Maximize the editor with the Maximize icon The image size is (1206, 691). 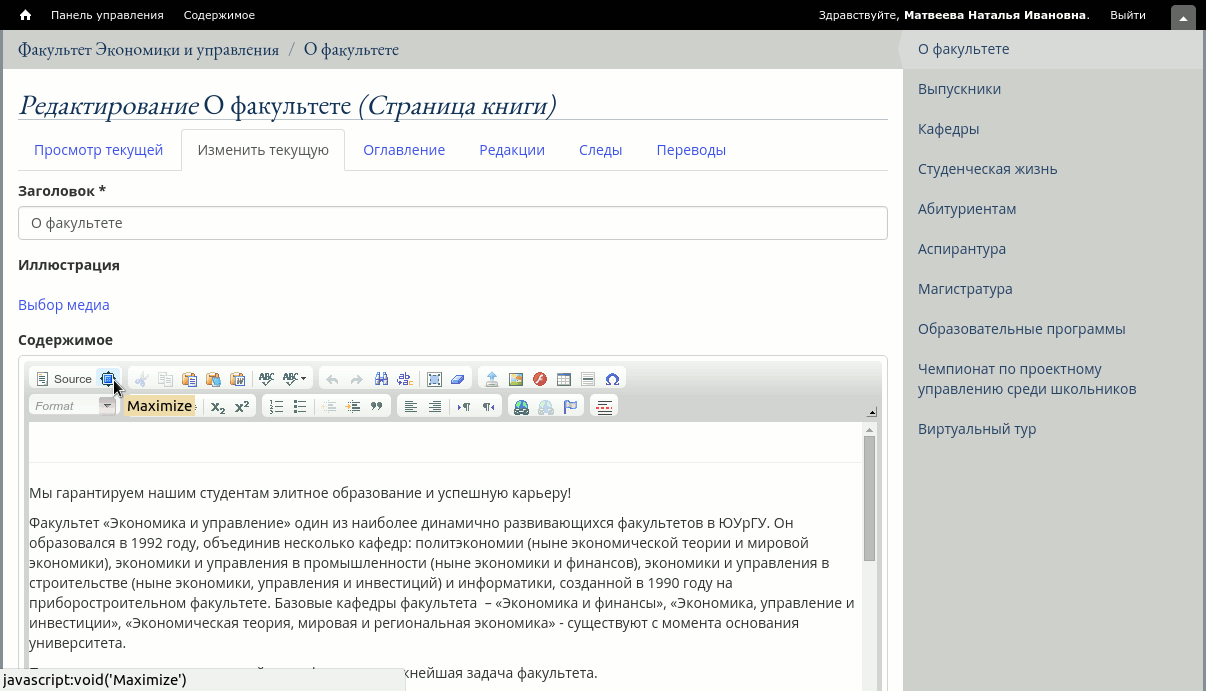click(x=108, y=379)
